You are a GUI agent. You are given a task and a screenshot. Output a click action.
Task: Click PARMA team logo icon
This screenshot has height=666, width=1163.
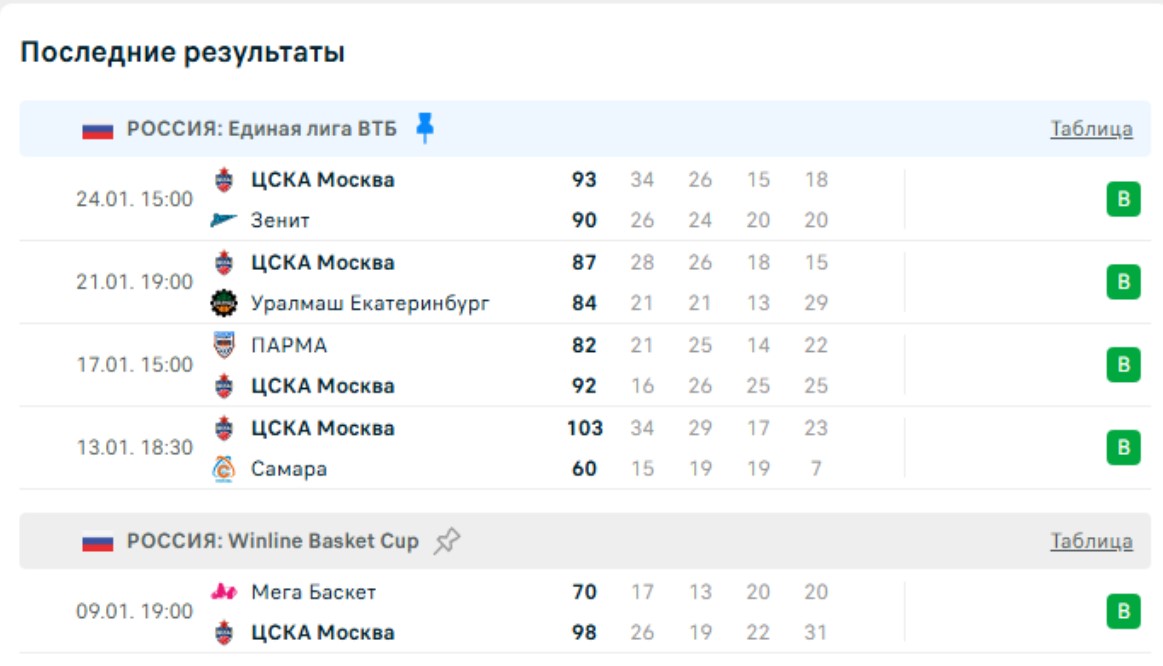click(x=224, y=345)
